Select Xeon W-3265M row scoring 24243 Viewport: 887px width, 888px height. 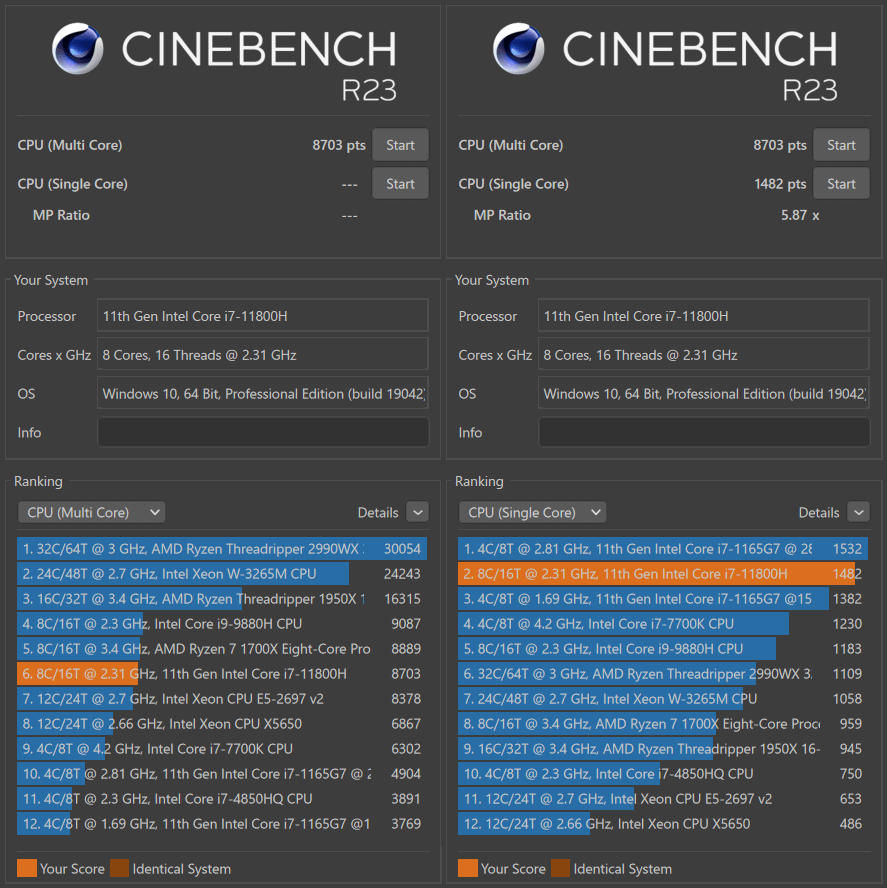coord(222,574)
